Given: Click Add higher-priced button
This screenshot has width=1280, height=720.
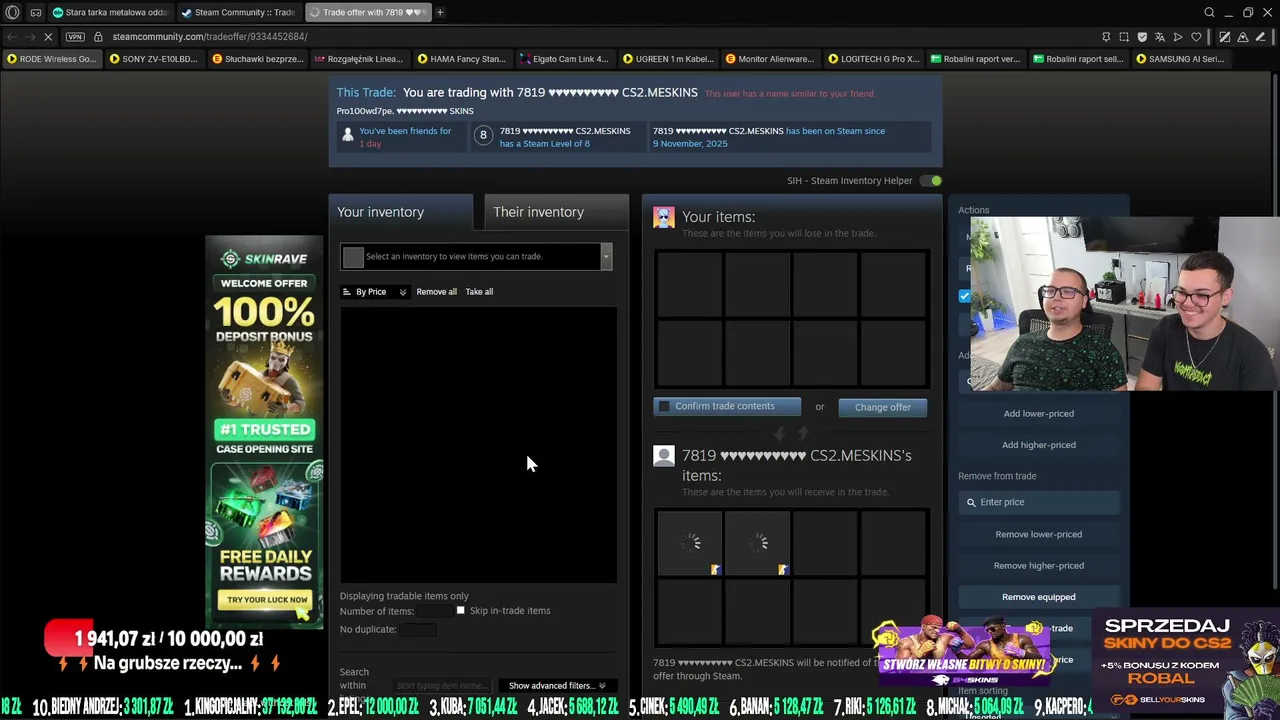Looking at the screenshot, I should click(1038, 445).
